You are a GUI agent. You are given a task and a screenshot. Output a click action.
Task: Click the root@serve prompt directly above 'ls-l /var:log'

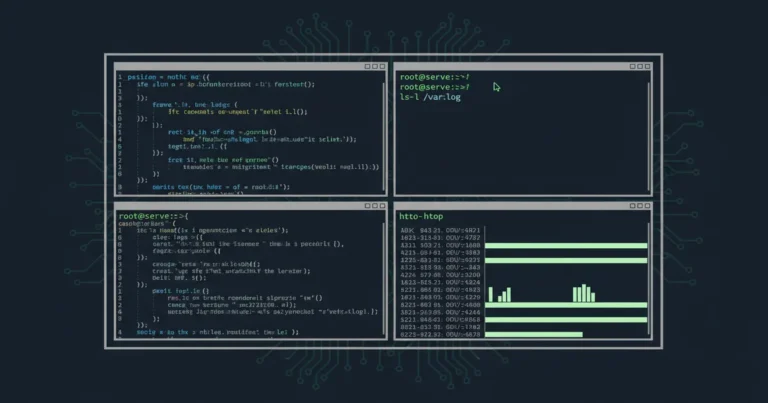434,87
